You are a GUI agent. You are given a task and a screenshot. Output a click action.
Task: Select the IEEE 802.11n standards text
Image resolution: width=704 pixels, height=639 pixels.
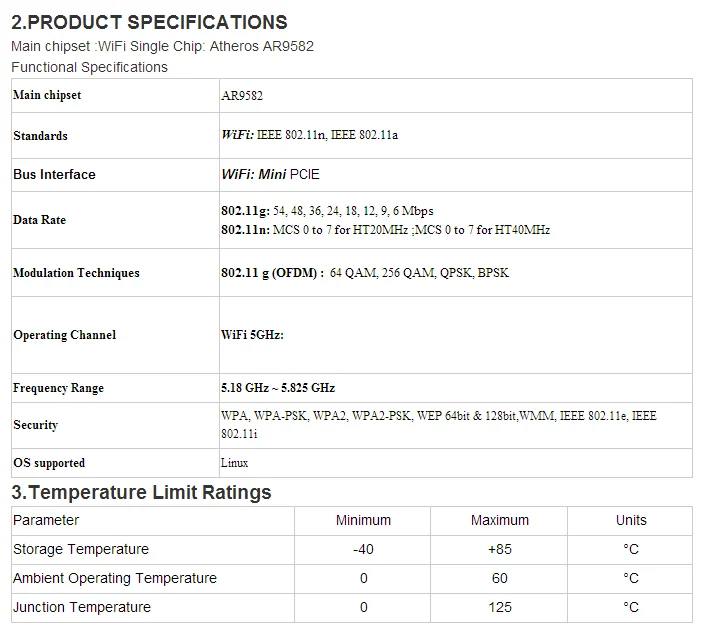click(292, 135)
